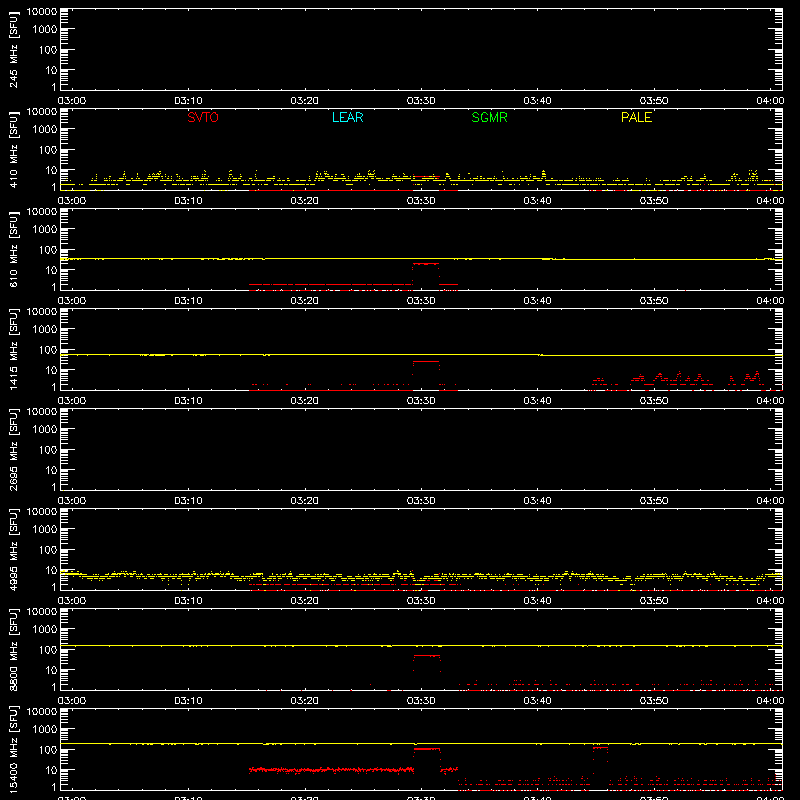Viewport: 800px width, 800px height.
Task: Select the 4995 MHz [SFU] axis title
Action: (13, 549)
